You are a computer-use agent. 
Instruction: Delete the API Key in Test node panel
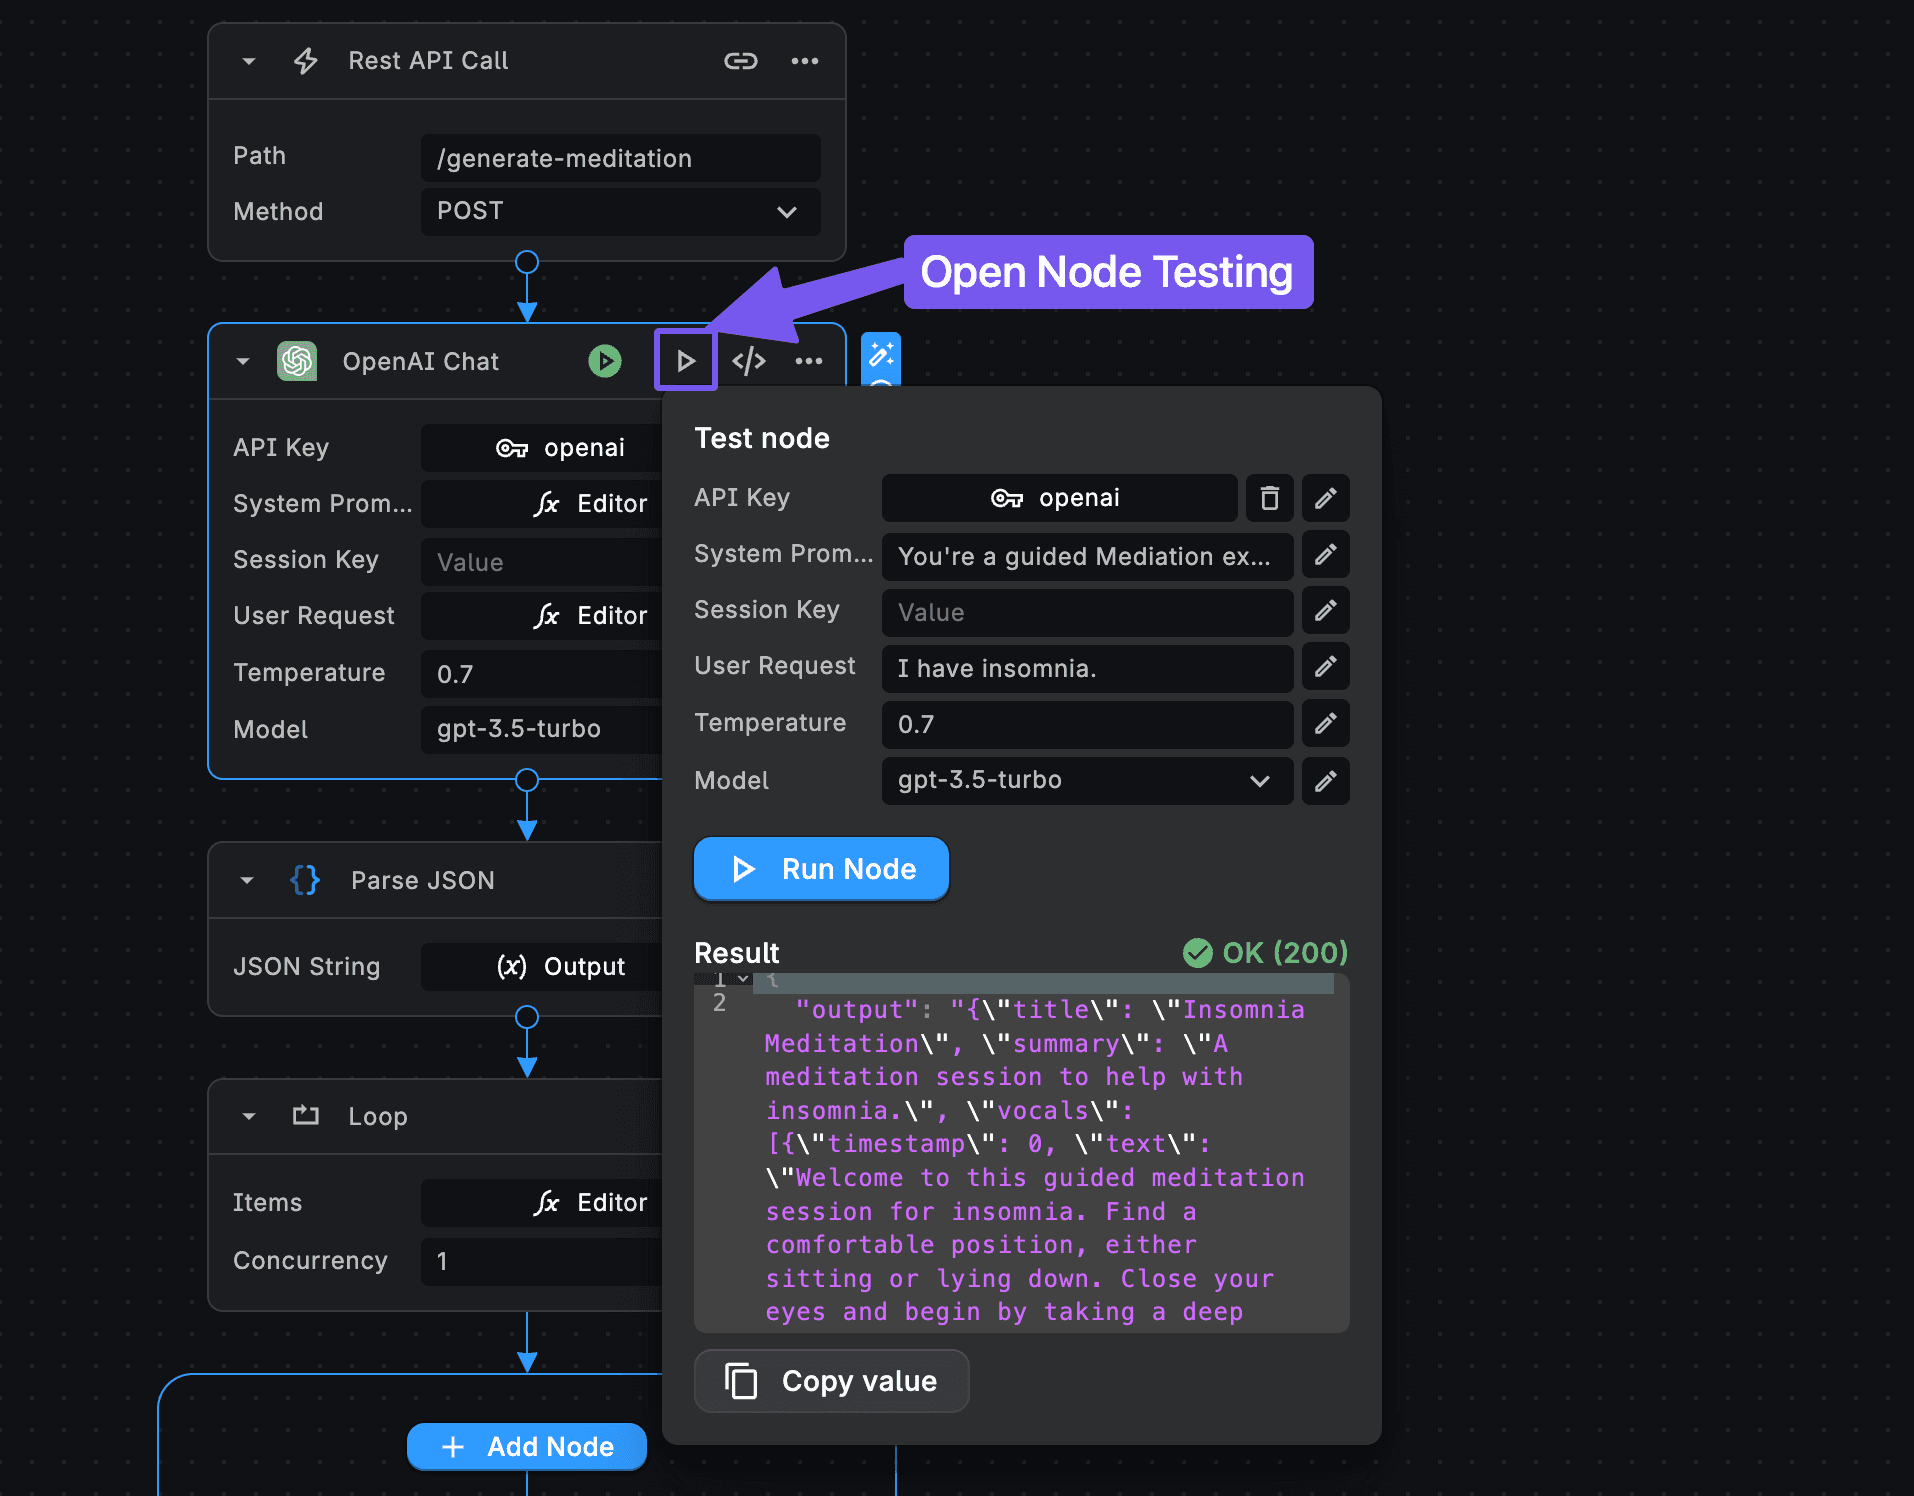tap(1269, 498)
